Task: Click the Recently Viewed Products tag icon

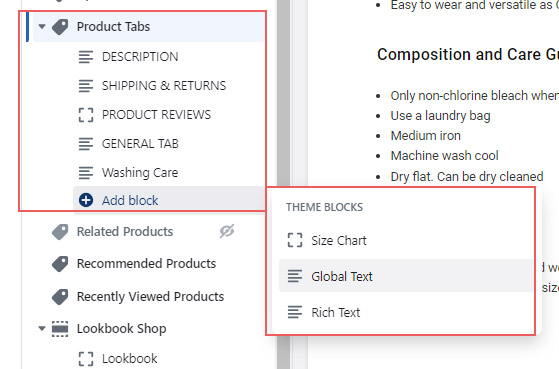Action: click(60, 297)
